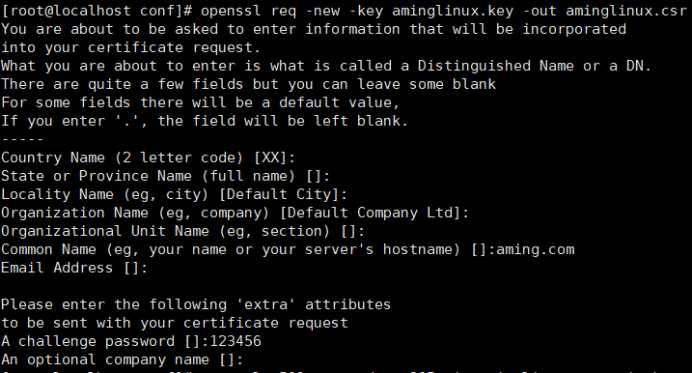Click the Organizational Unit Name prompt
Viewport: 692px width, 373px height.
click(x=183, y=231)
